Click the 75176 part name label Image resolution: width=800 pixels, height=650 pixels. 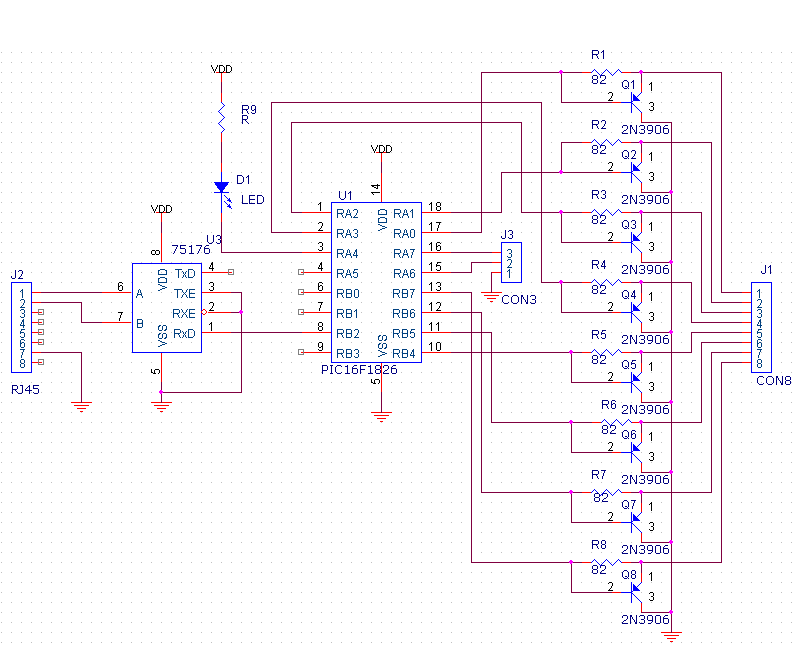click(191, 249)
